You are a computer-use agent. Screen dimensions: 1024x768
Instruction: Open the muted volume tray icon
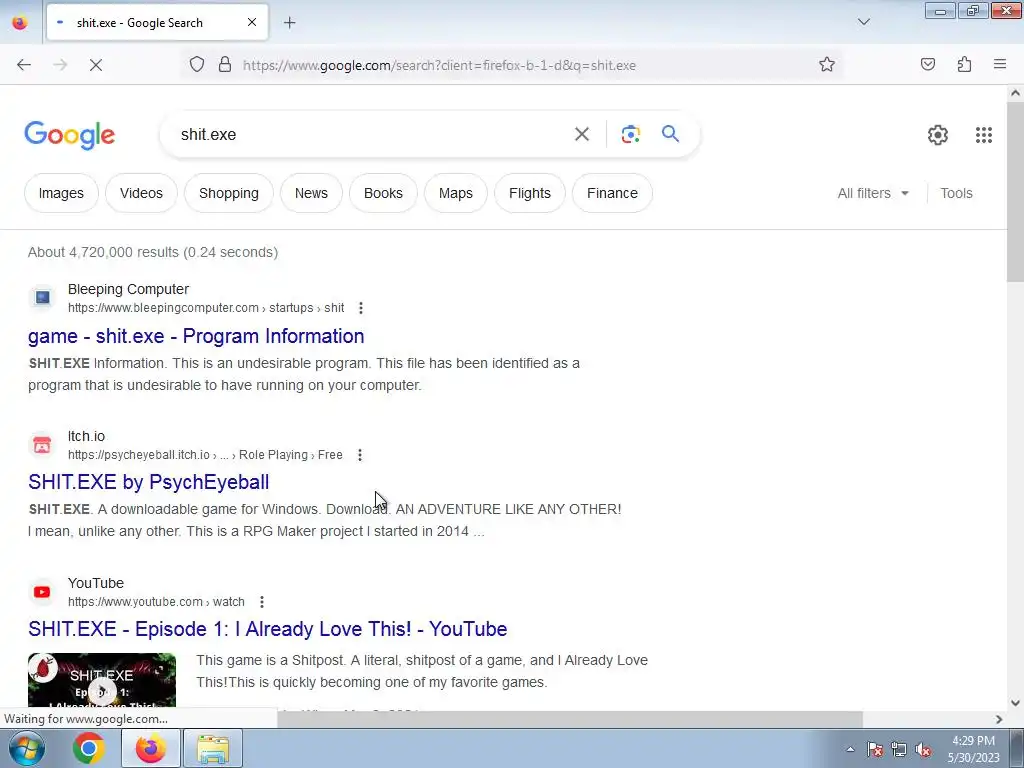[x=923, y=749]
